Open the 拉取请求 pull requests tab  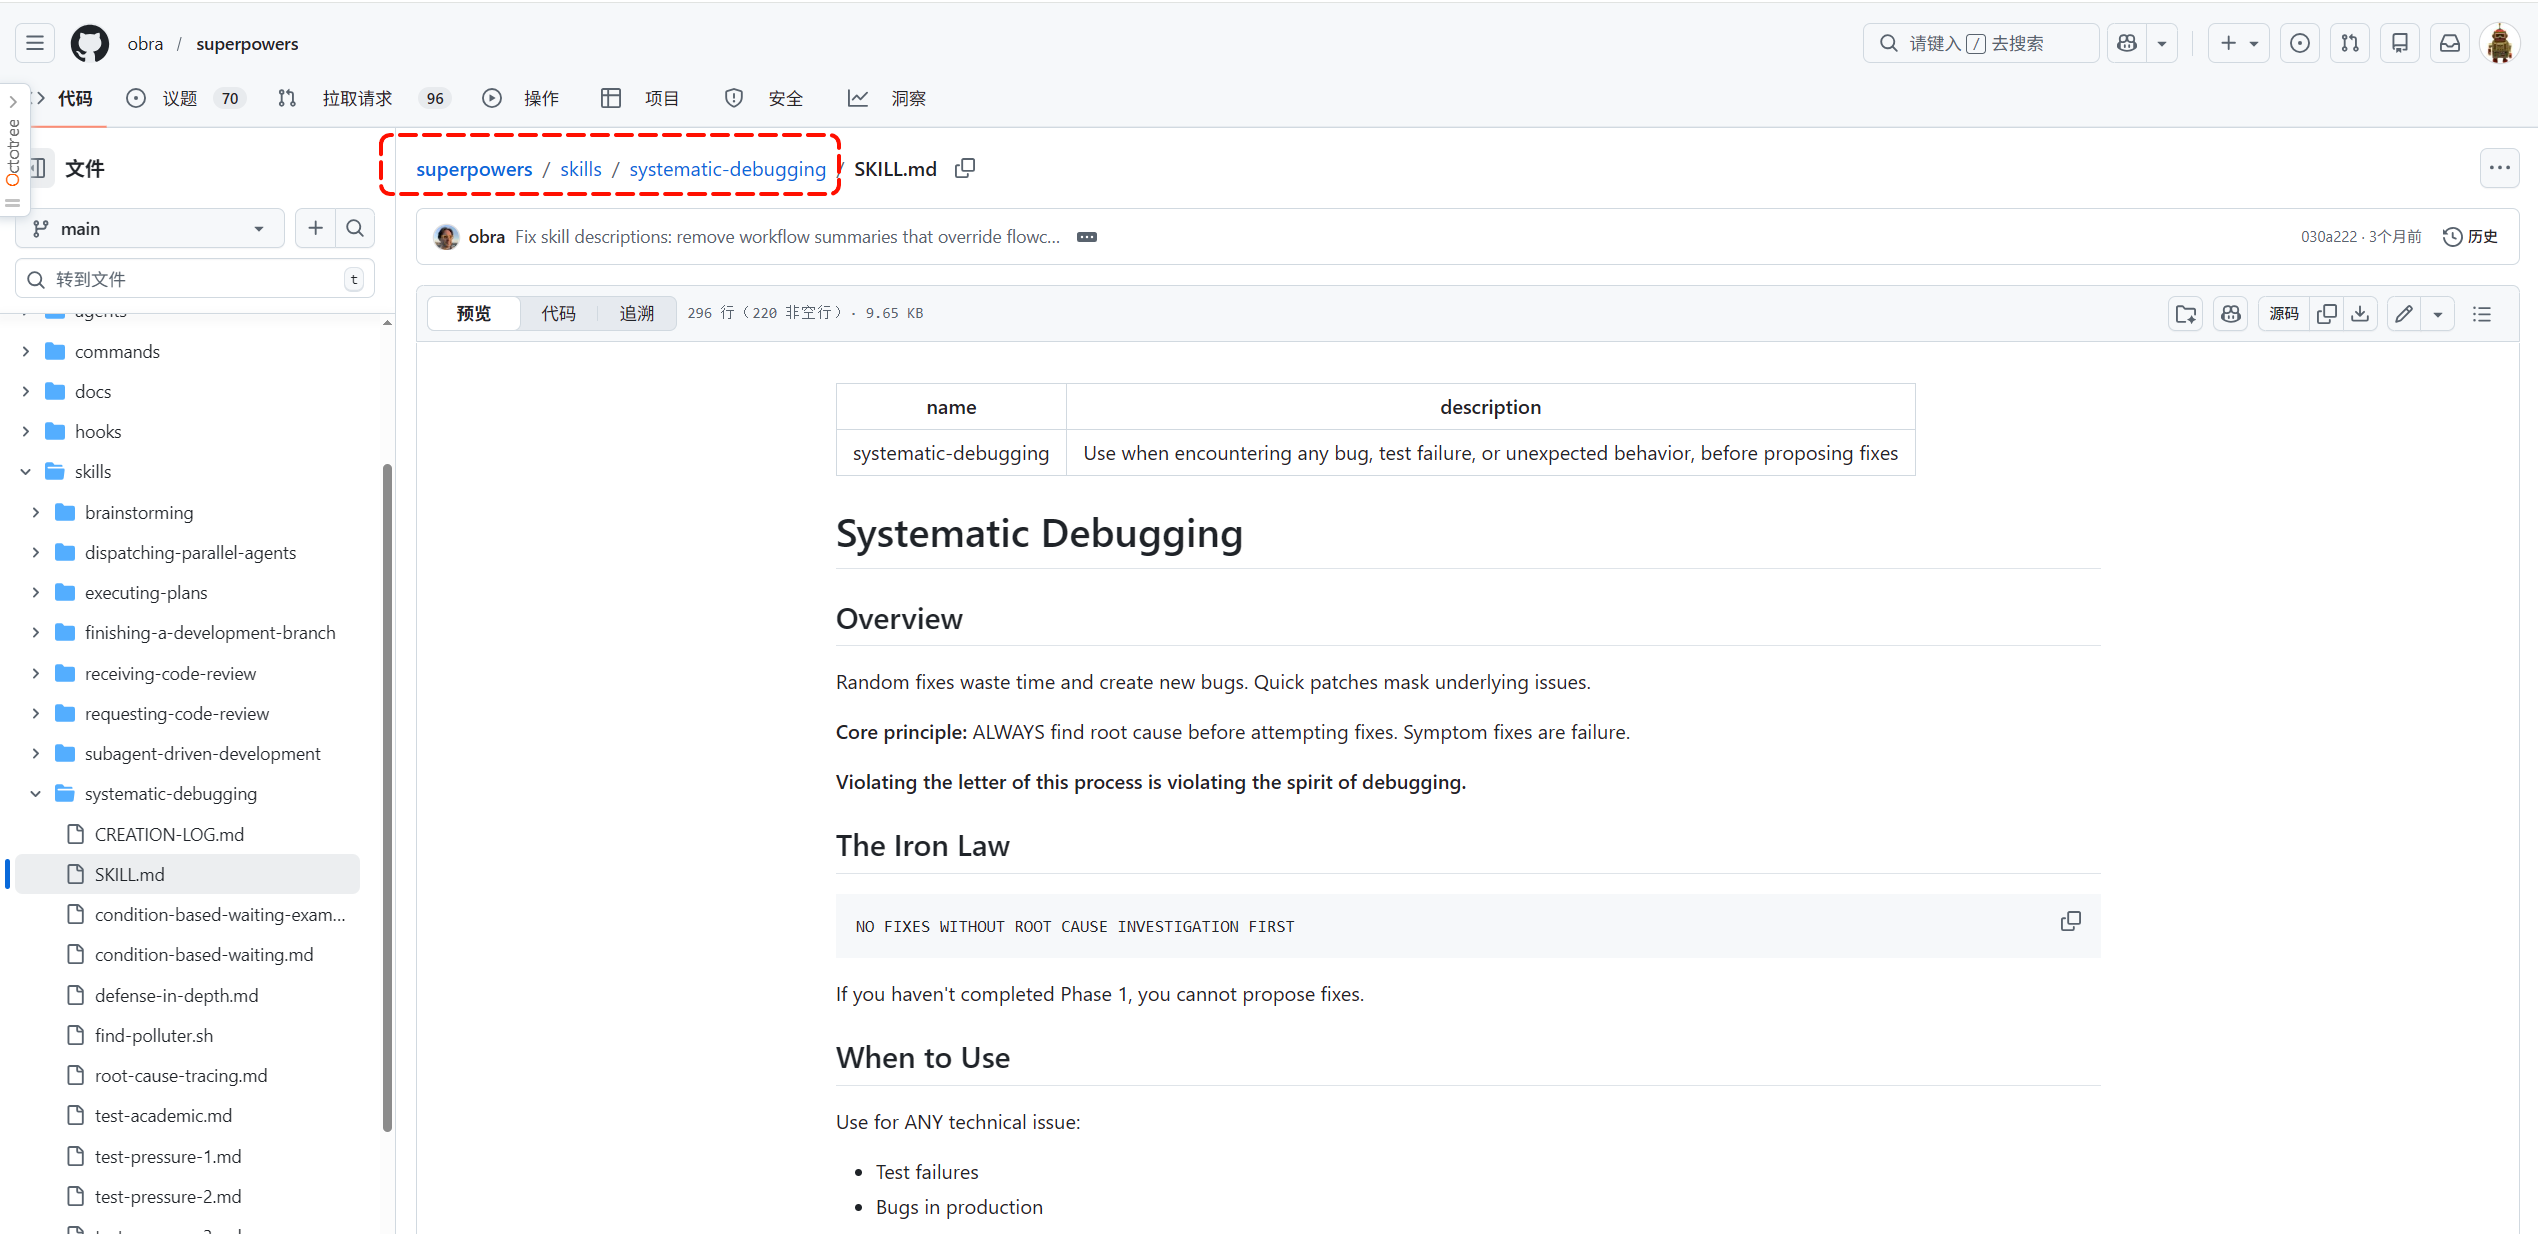(357, 98)
